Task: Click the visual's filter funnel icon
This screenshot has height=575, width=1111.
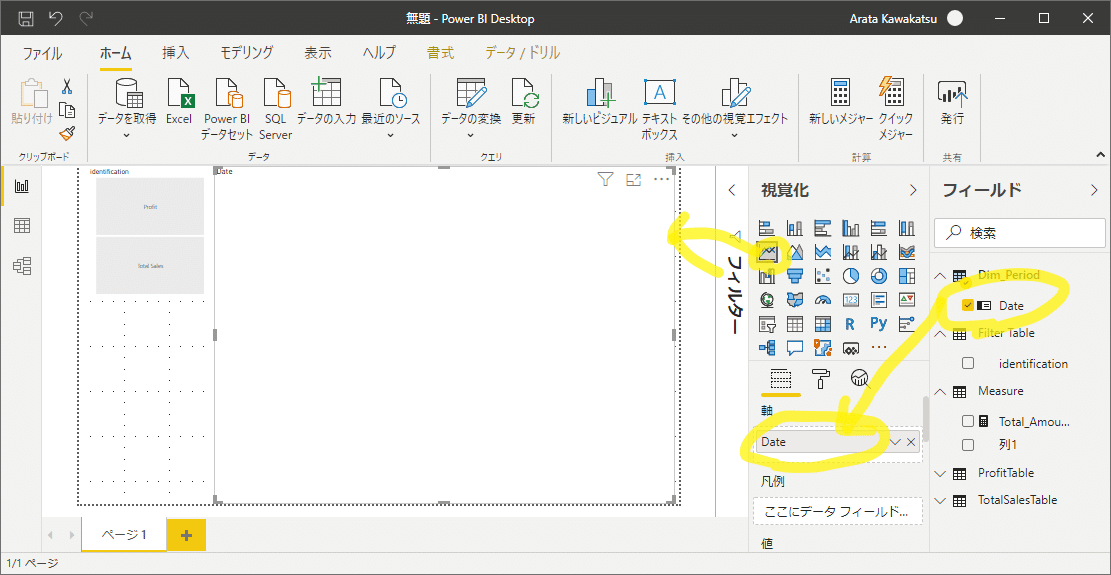Action: [604, 180]
